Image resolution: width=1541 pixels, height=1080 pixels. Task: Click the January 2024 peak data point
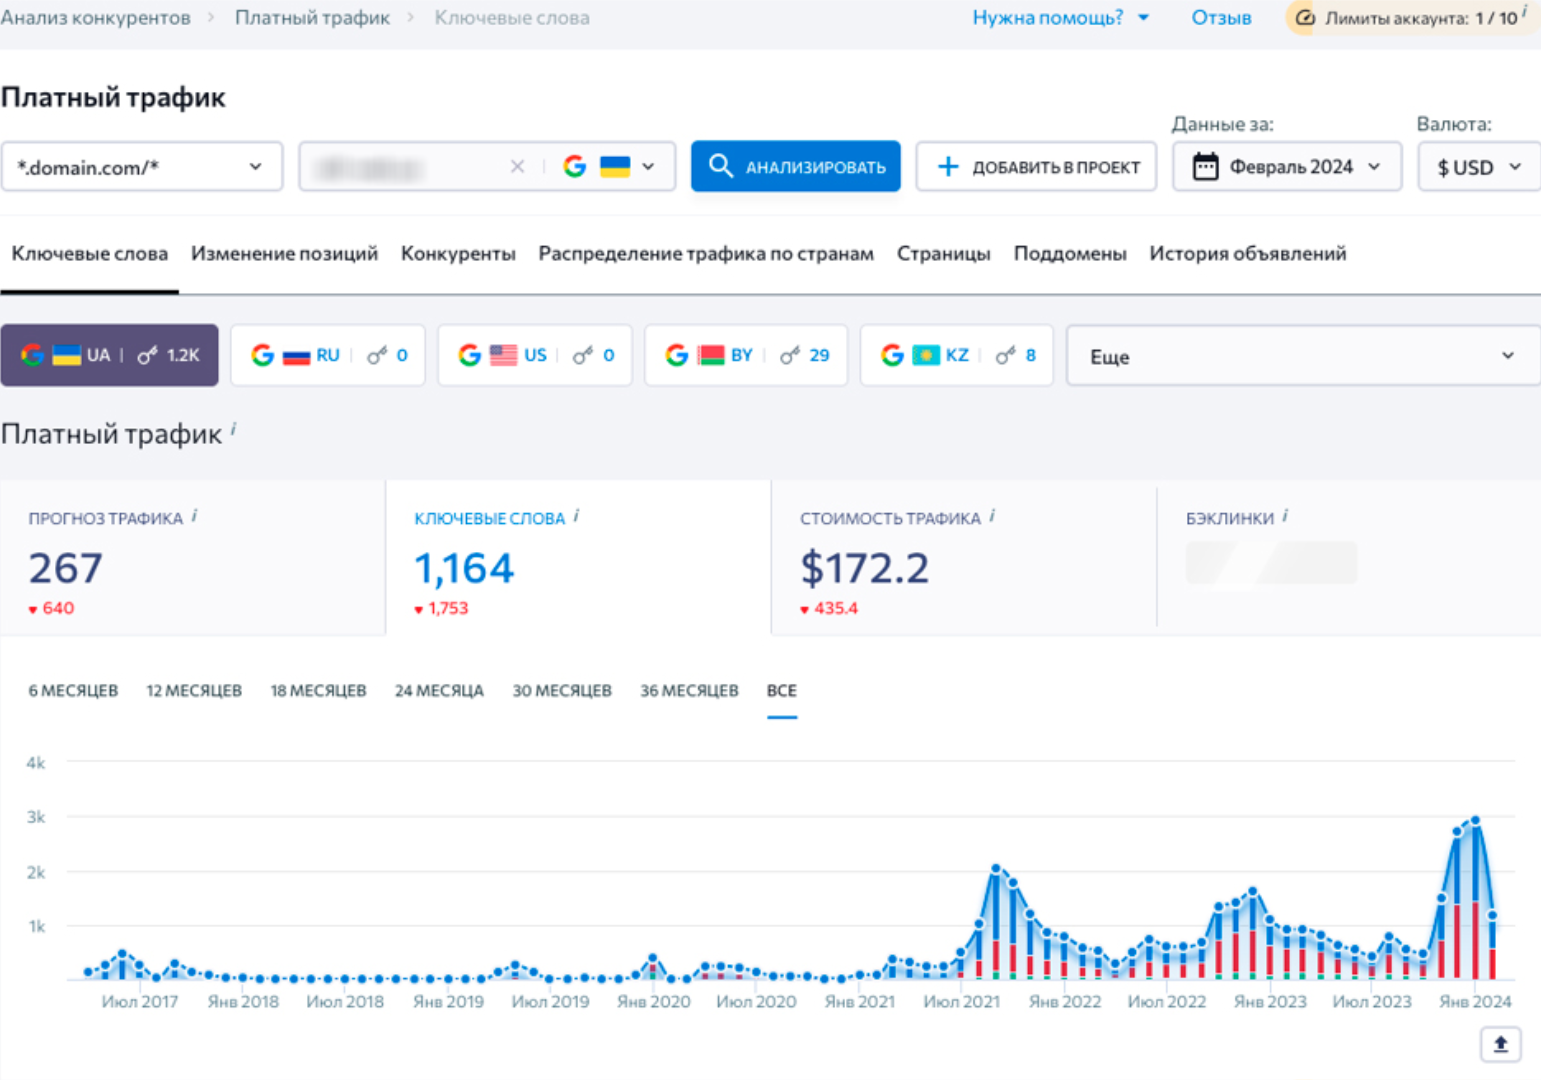pyautogui.click(x=1475, y=818)
